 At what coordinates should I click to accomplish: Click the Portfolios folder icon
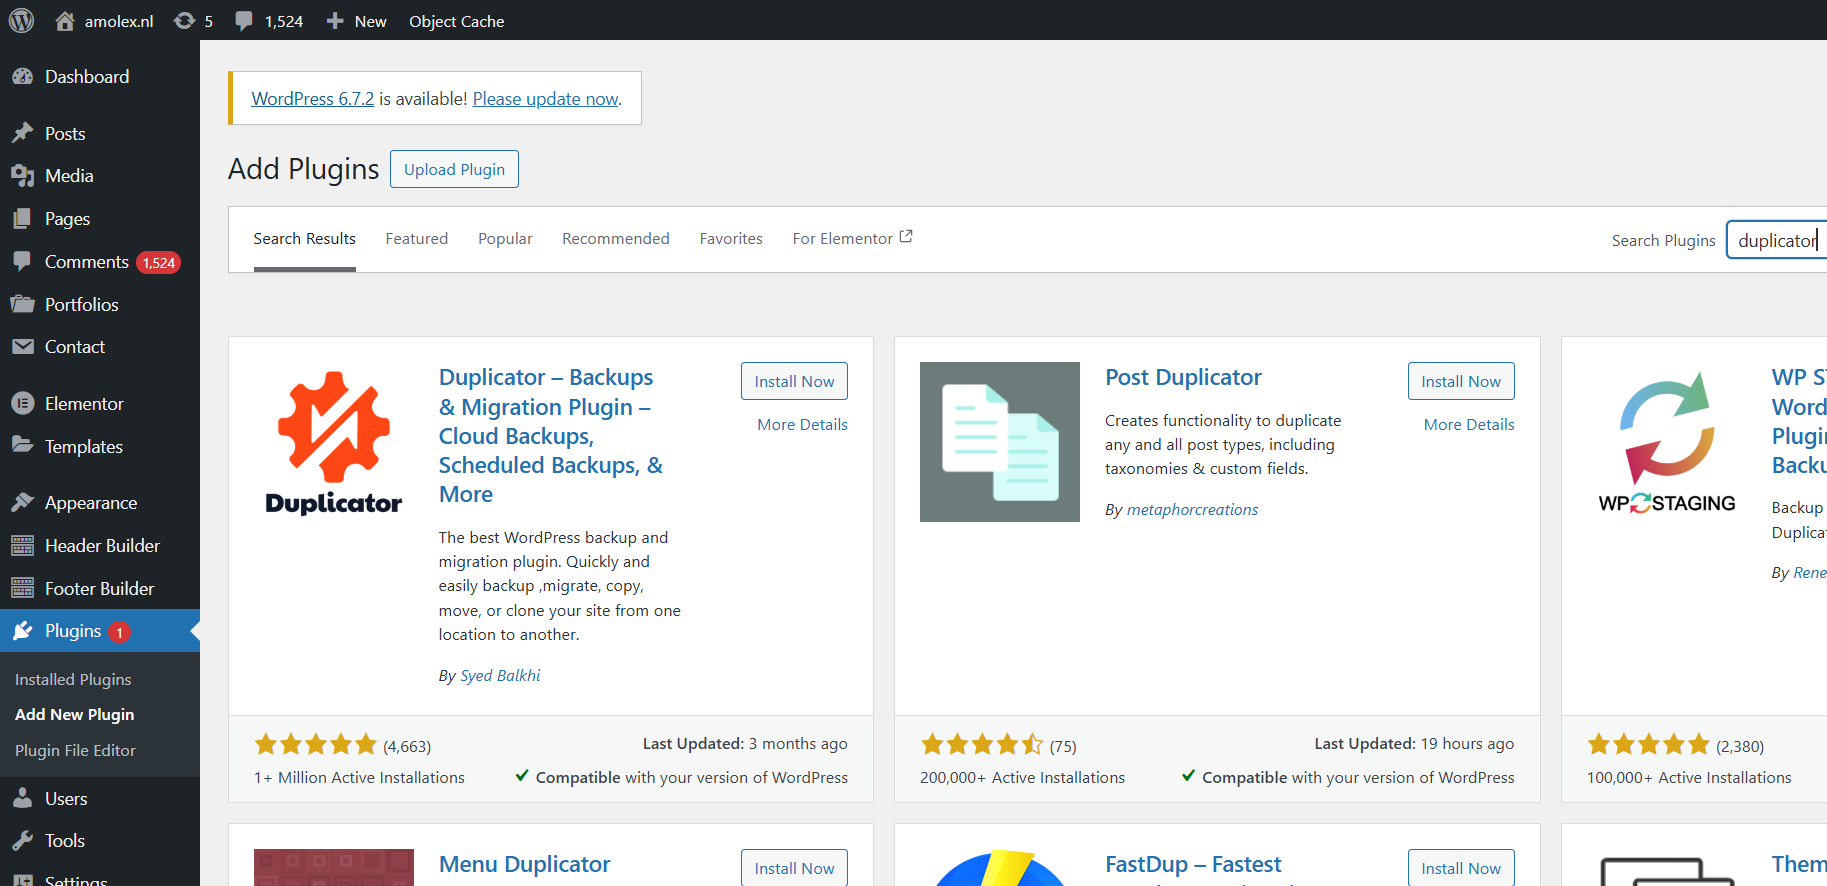coord(22,304)
